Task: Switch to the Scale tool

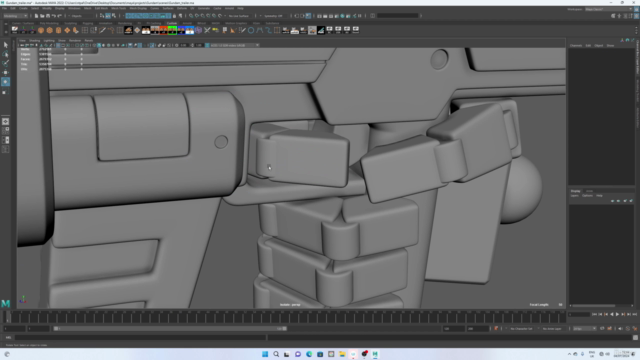Action: click(5, 91)
